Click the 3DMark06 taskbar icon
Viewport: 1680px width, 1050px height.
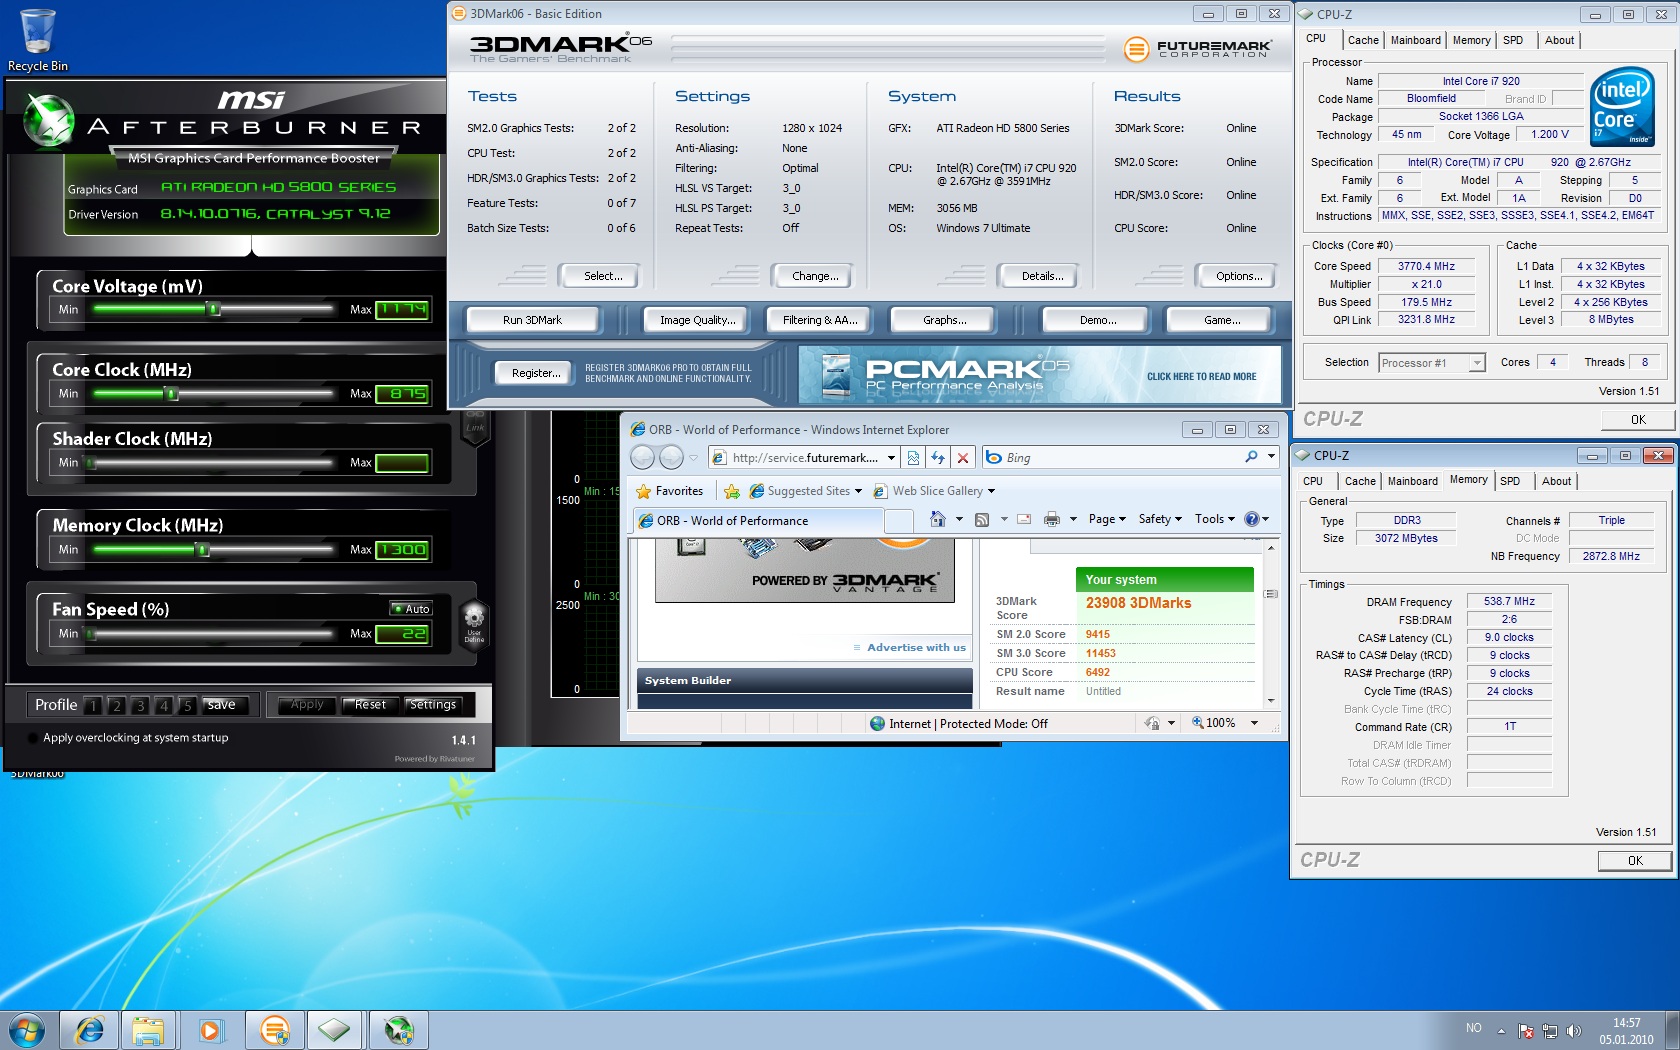pyautogui.click(x=274, y=1030)
